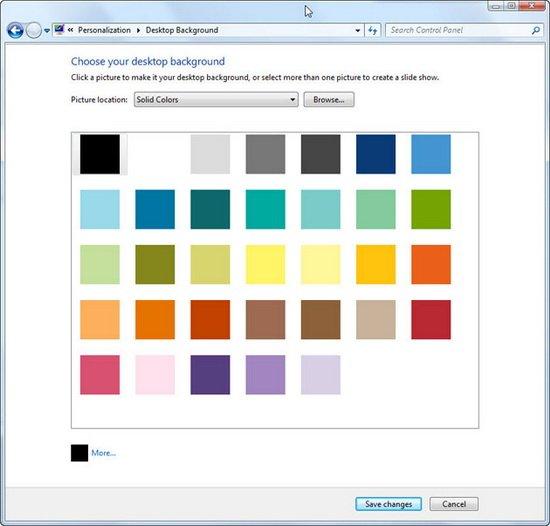Viewport: 550px width, 526px height.
Task: Click the refresh button beside address bar
Action: [x=373, y=31]
